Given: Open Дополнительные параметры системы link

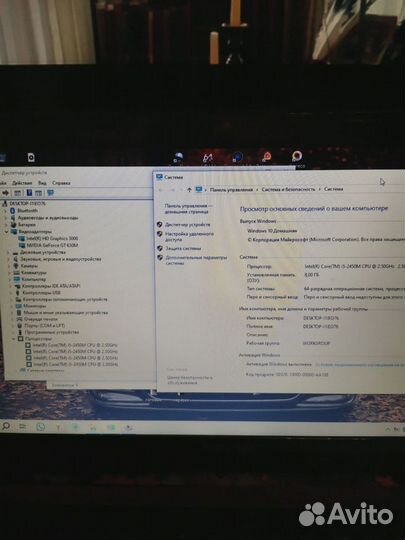Looking at the screenshot, I should [x=196, y=260].
